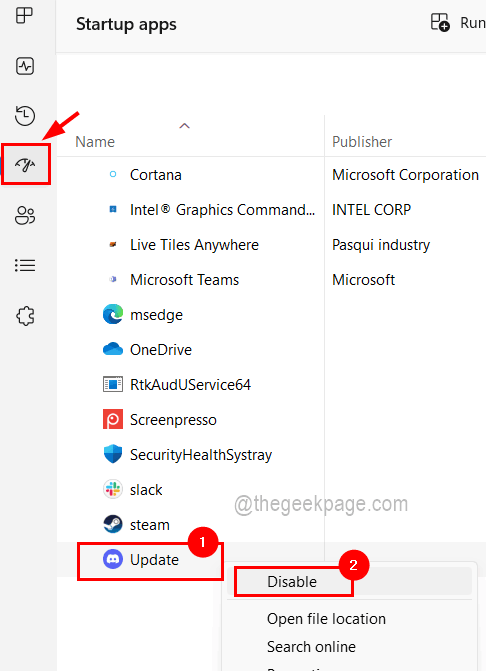Select the Microsoft Teams name
486x671 pixels.
point(184,280)
